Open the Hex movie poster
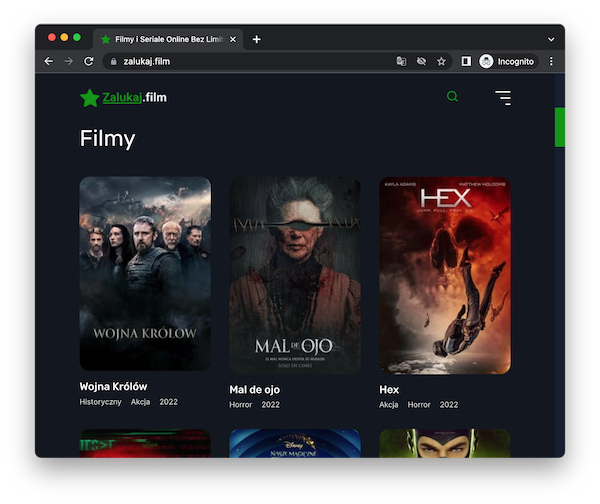Image resolution: width=600 pixels, height=504 pixels. point(445,275)
